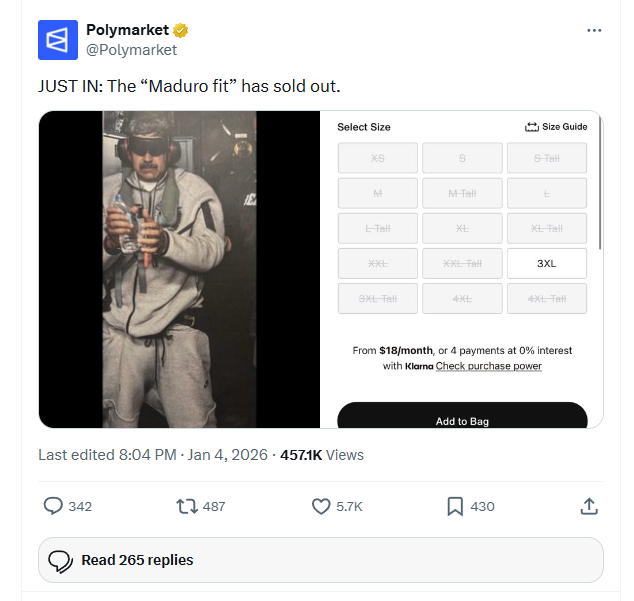The image size is (634, 601).
Task: Open the Check purchase power link
Action: pos(489,366)
